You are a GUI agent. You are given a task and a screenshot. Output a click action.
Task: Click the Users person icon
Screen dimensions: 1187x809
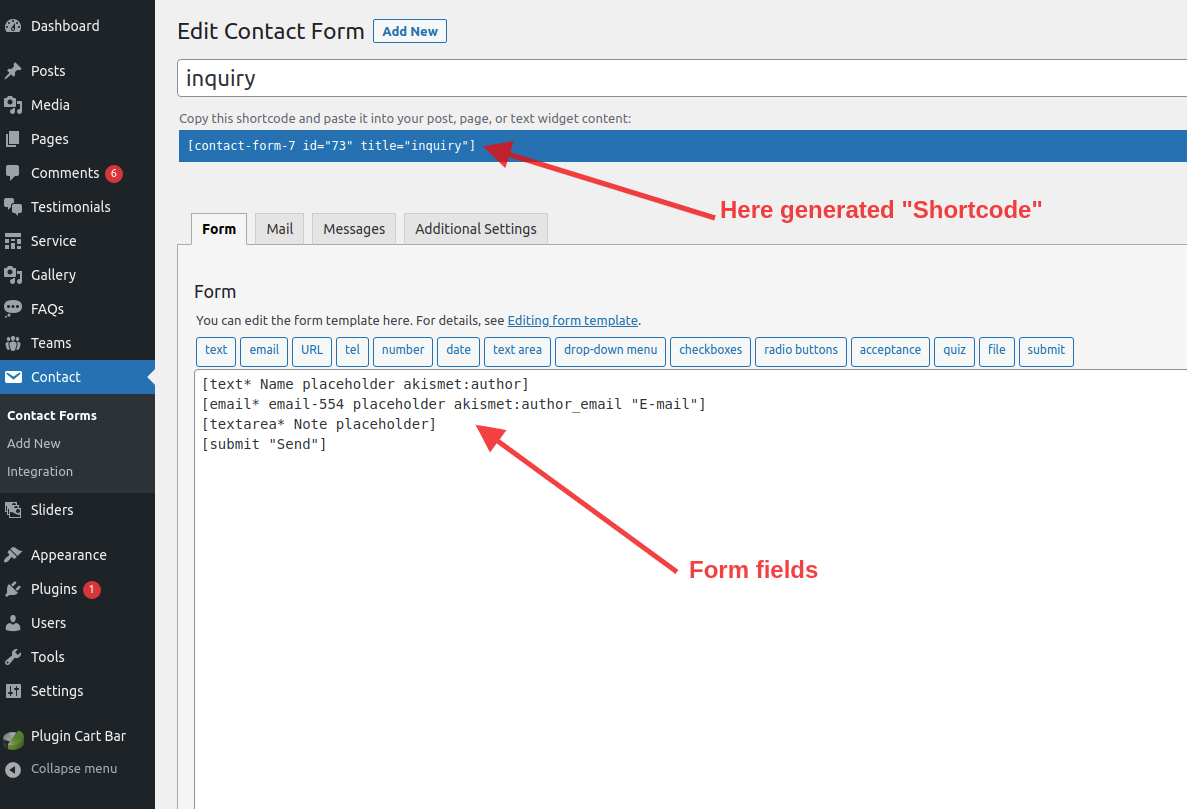tap(13, 623)
